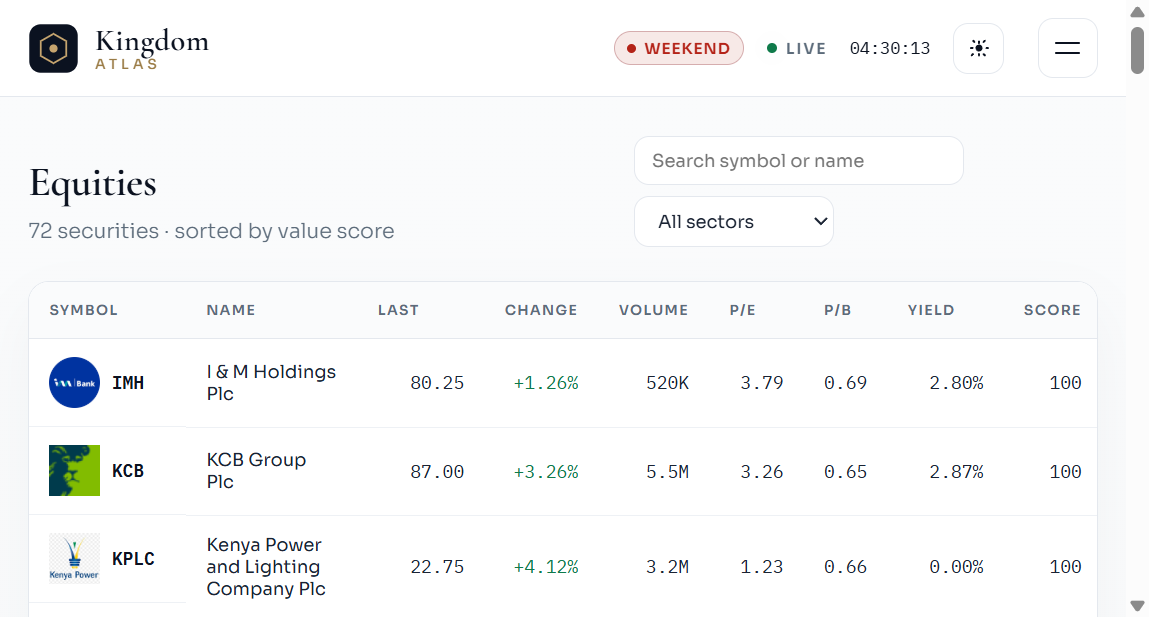Click the KCB Group lion logo

74,470
